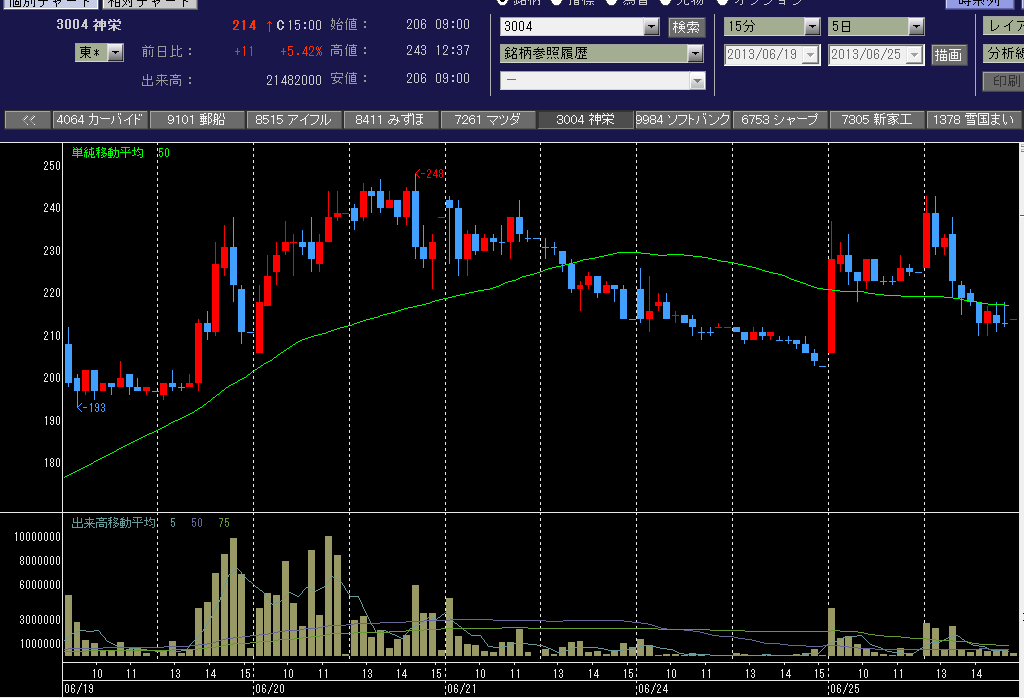The width and height of the screenshot is (1024, 698).
Task: Click the レイア layout button
Action: [1004, 26]
